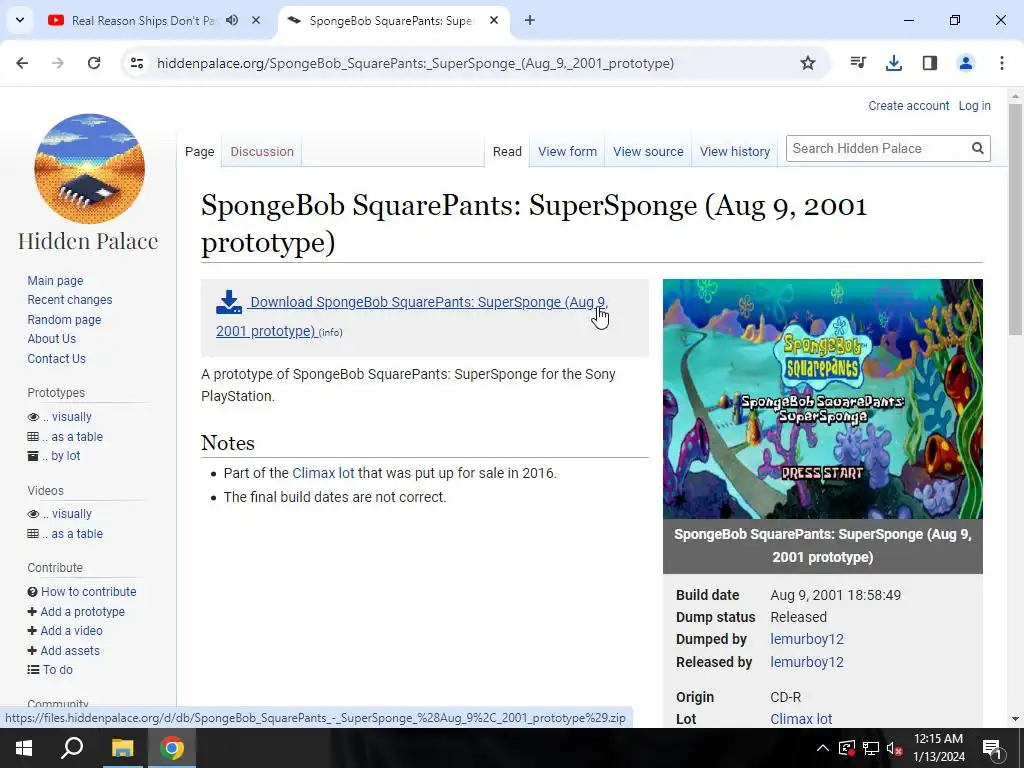Browse Prototypes as a table
This screenshot has height=768, width=1024.
[77, 436]
